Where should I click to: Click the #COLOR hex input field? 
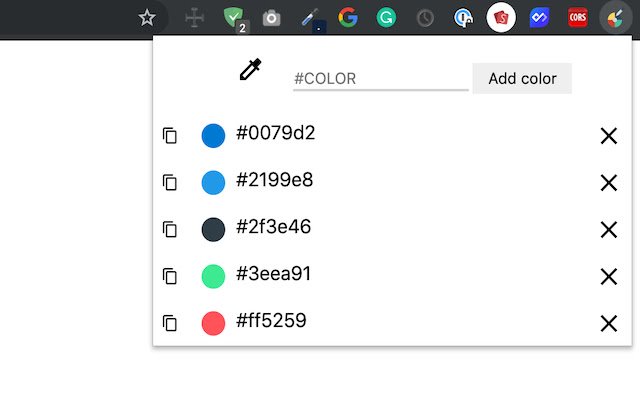[x=380, y=78]
